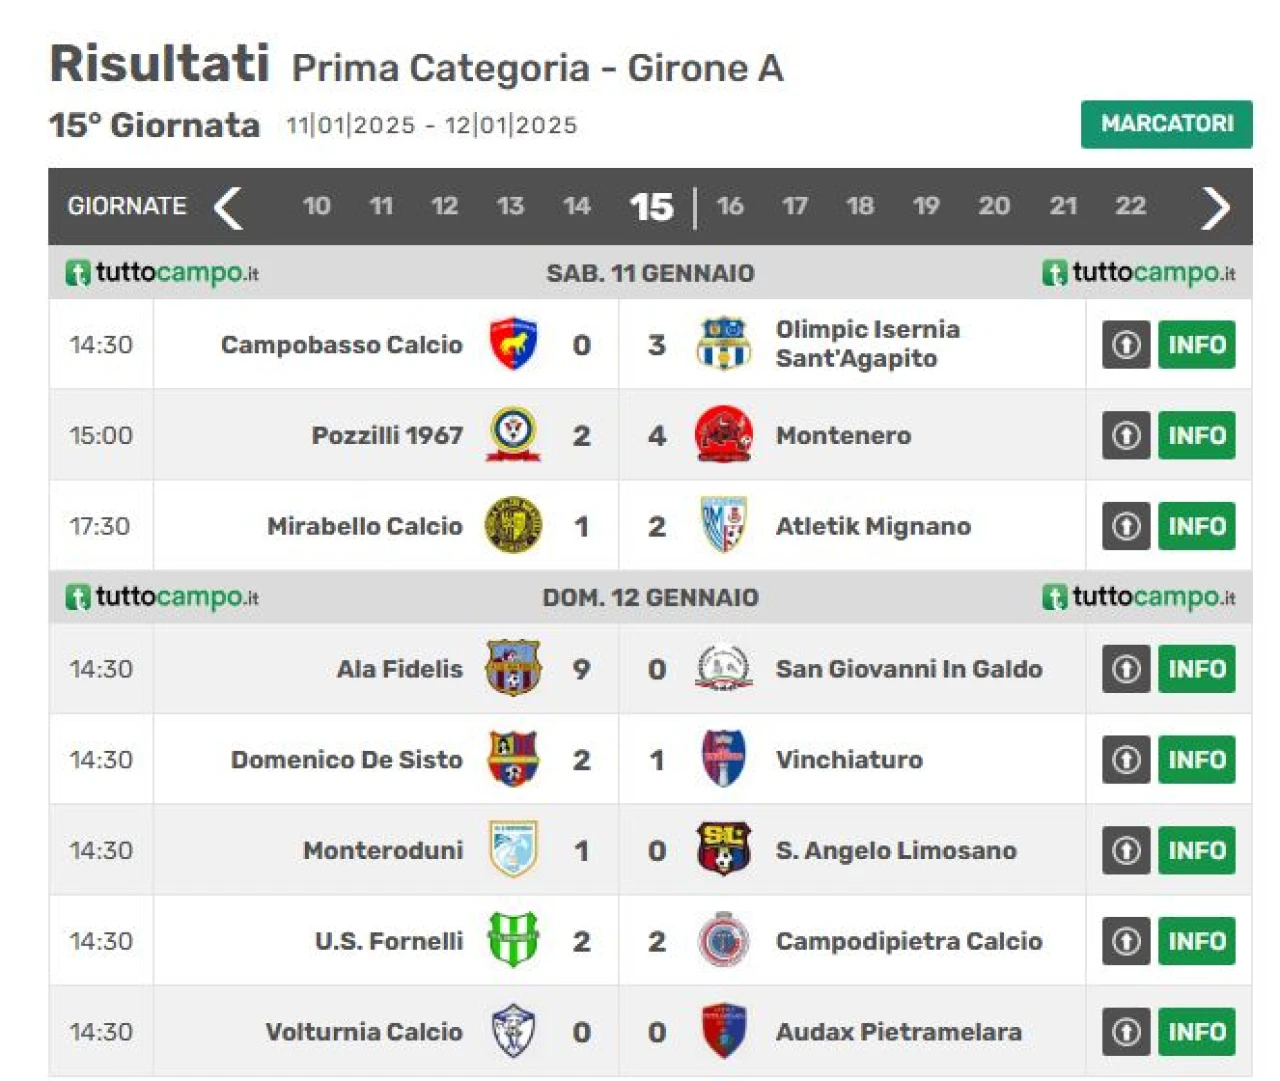Click upload icon beside Pozzilli 1967 match
The height and width of the screenshot is (1081, 1280).
(1126, 435)
